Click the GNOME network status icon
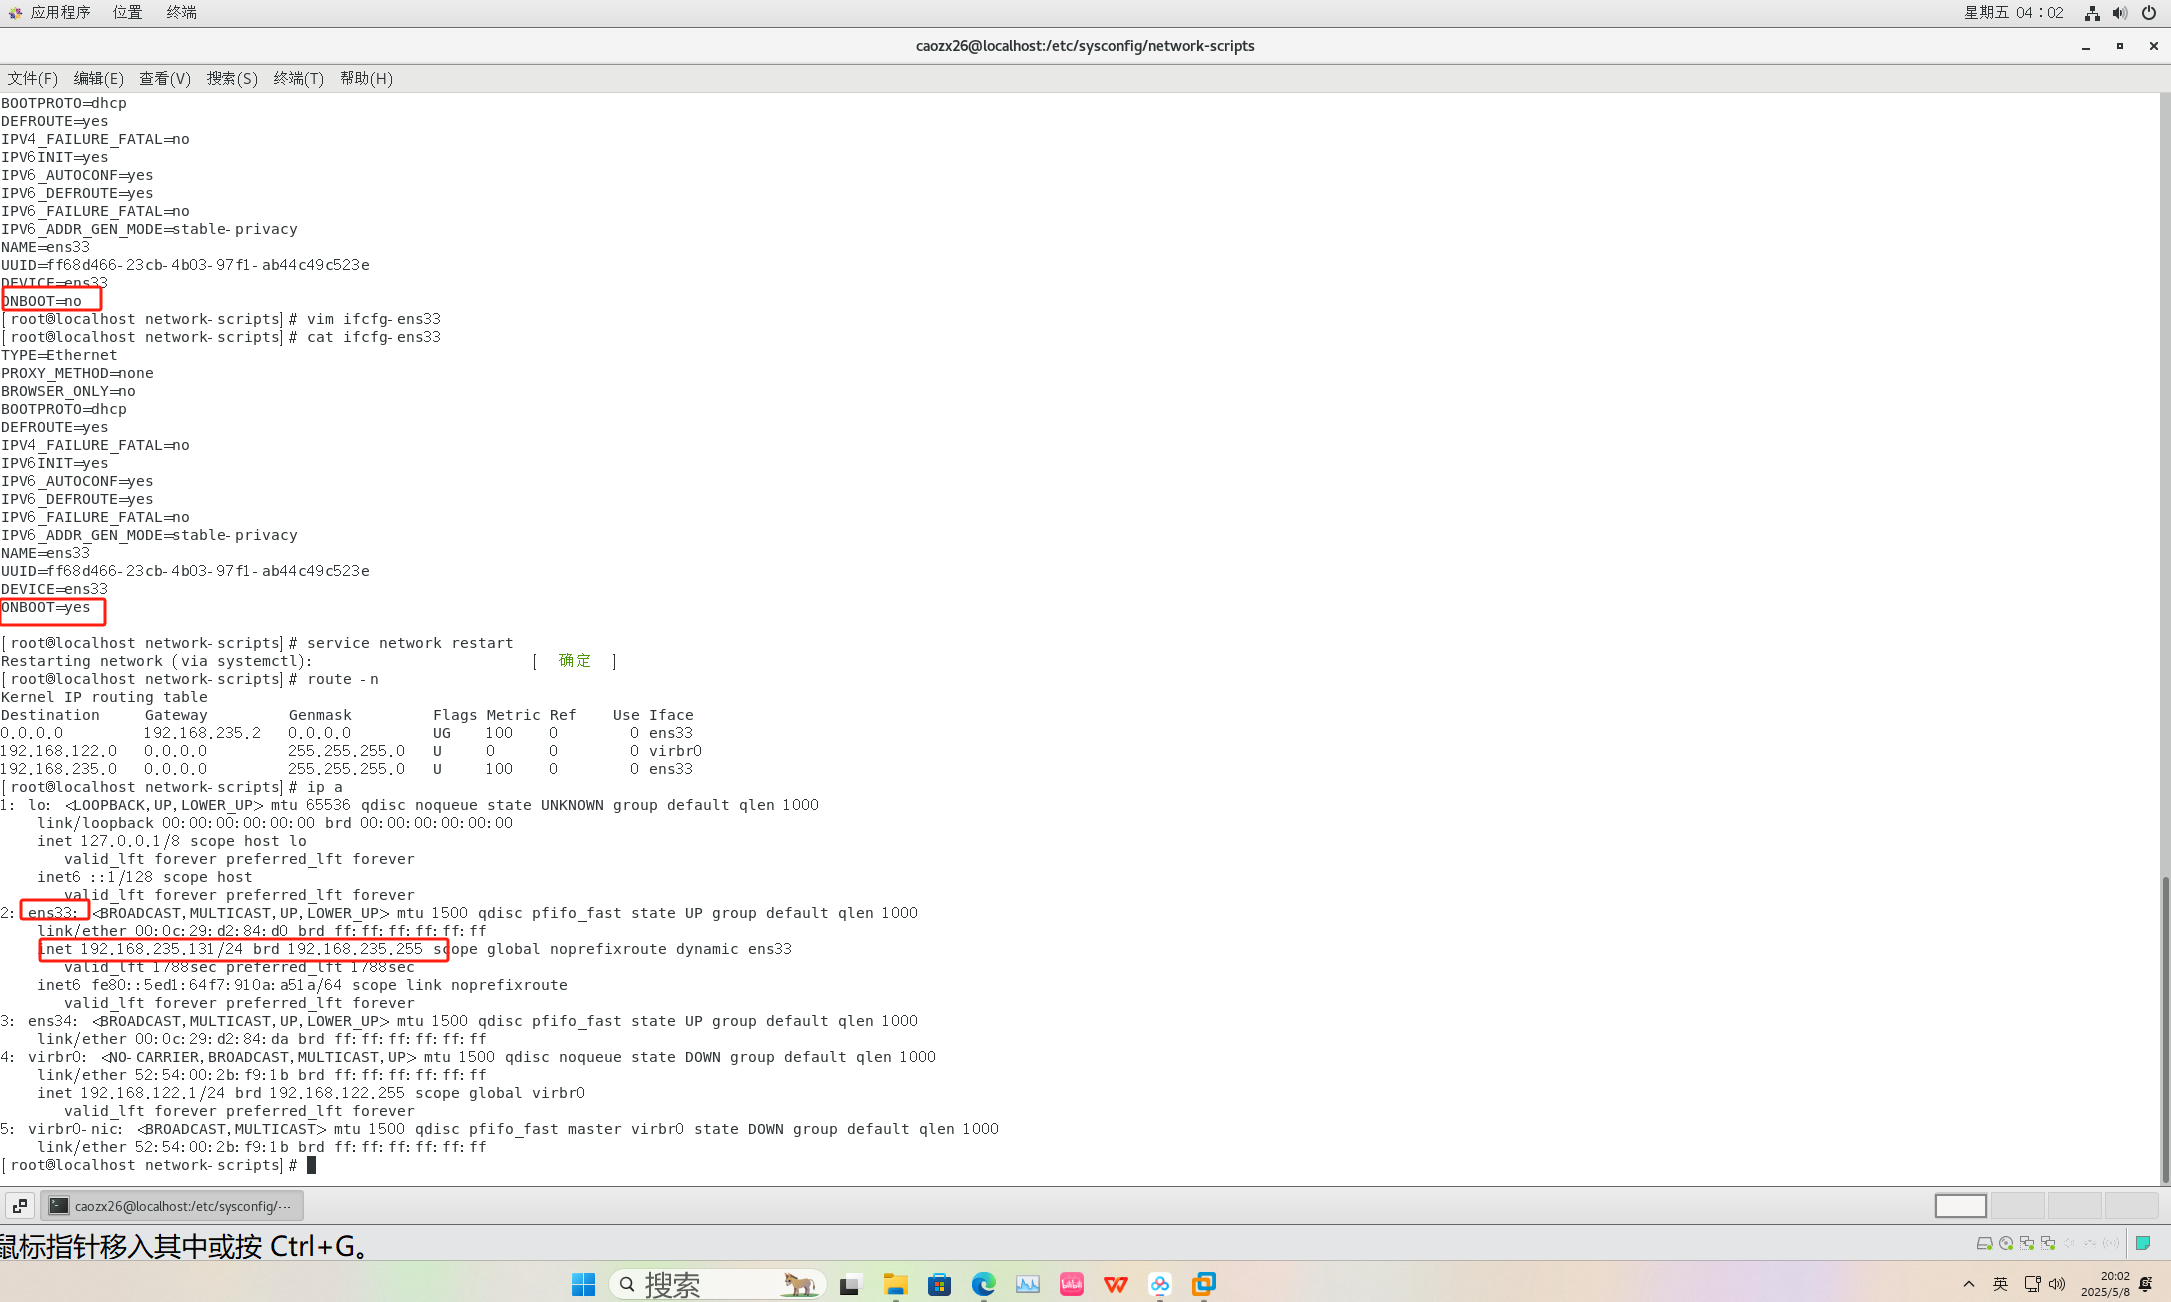This screenshot has height=1302, width=2171. tap(2091, 13)
